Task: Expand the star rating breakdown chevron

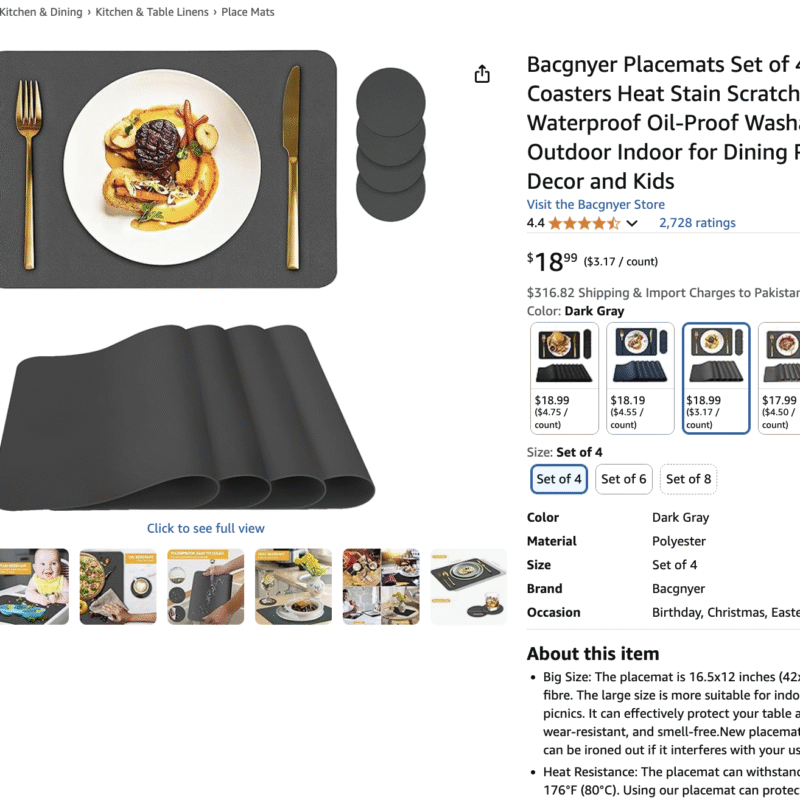Action: [632, 223]
